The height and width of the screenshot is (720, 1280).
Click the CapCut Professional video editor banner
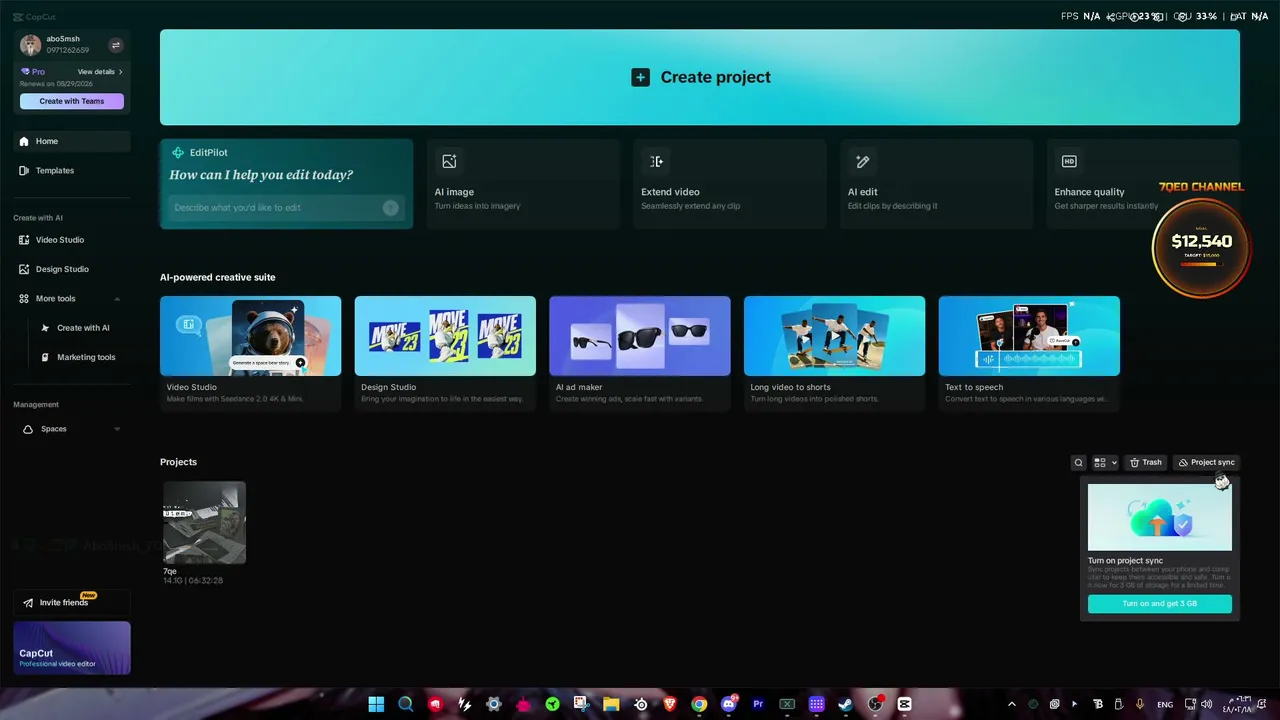click(x=72, y=648)
